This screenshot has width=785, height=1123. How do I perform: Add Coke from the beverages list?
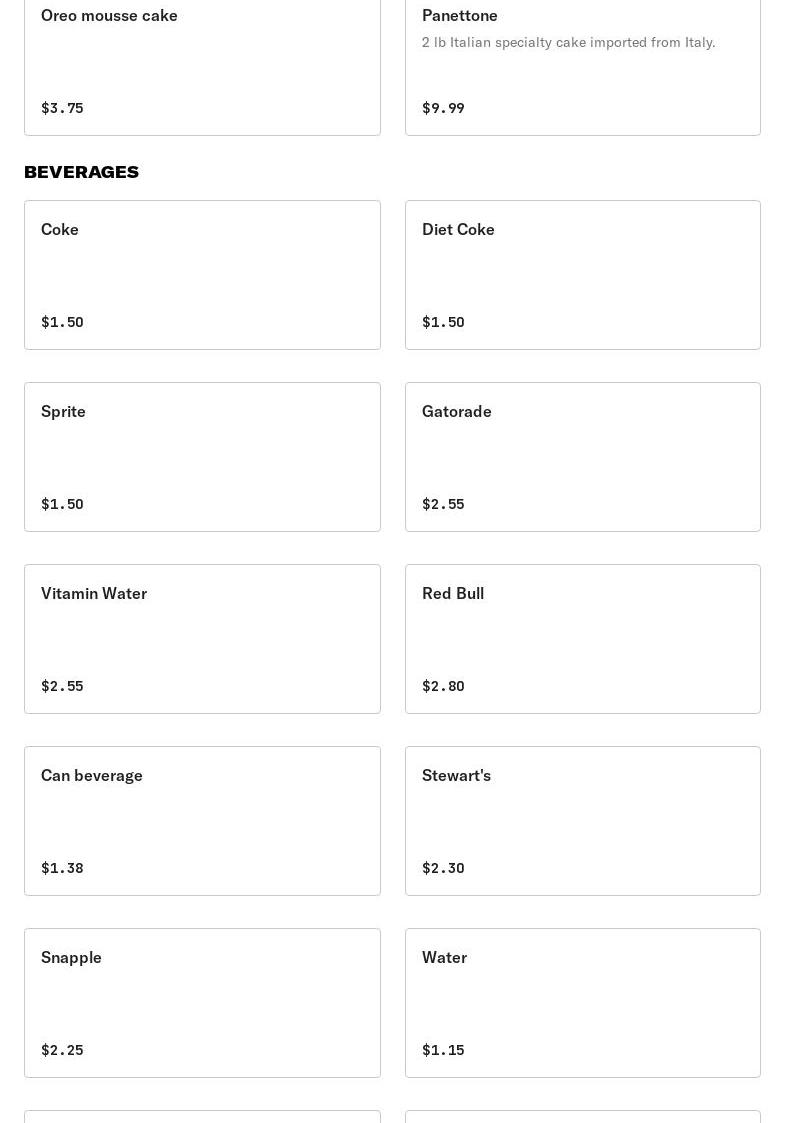click(x=202, y=274)
